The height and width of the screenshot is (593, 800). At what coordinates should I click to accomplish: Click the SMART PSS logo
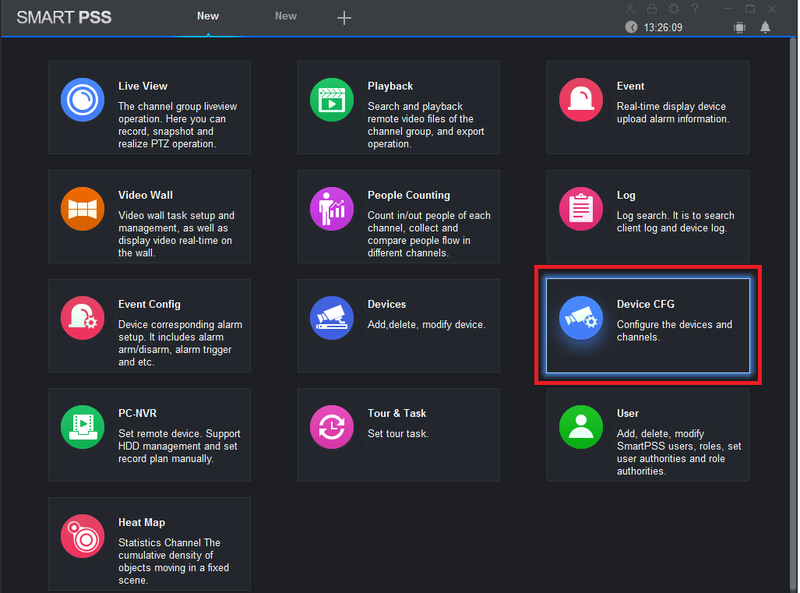click(x=64, y=17)
